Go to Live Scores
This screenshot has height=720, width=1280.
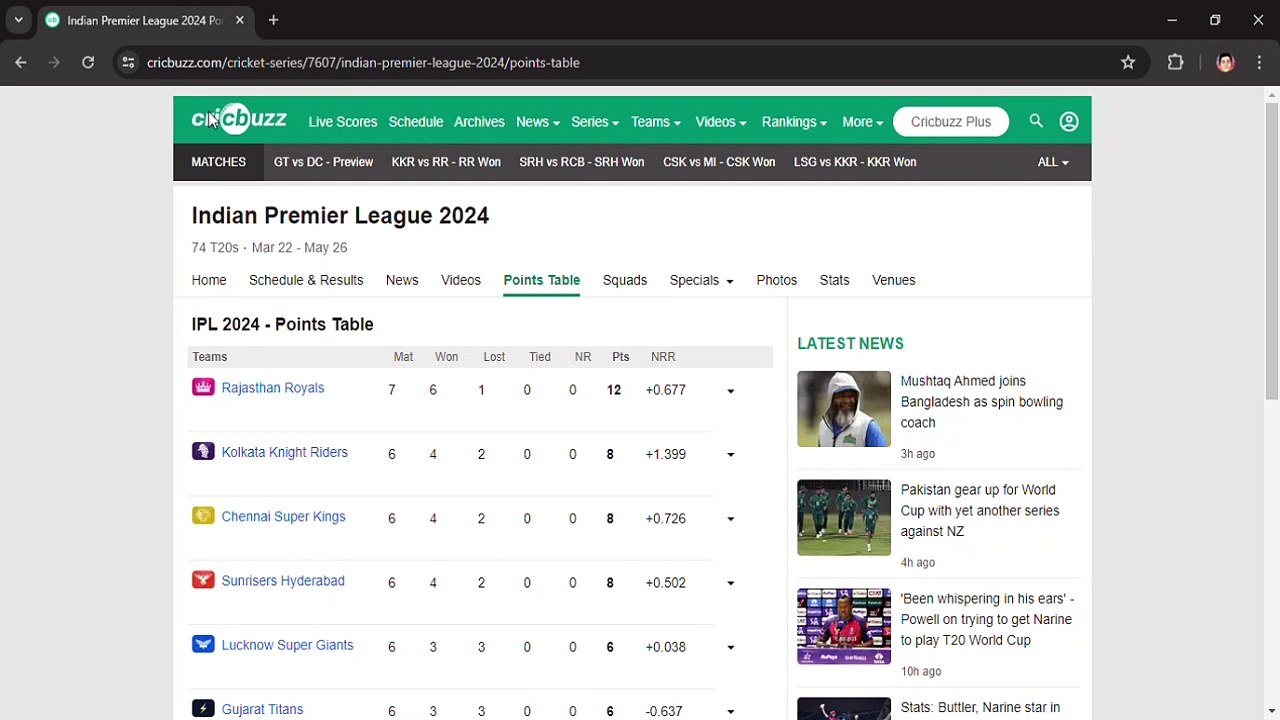343,122
